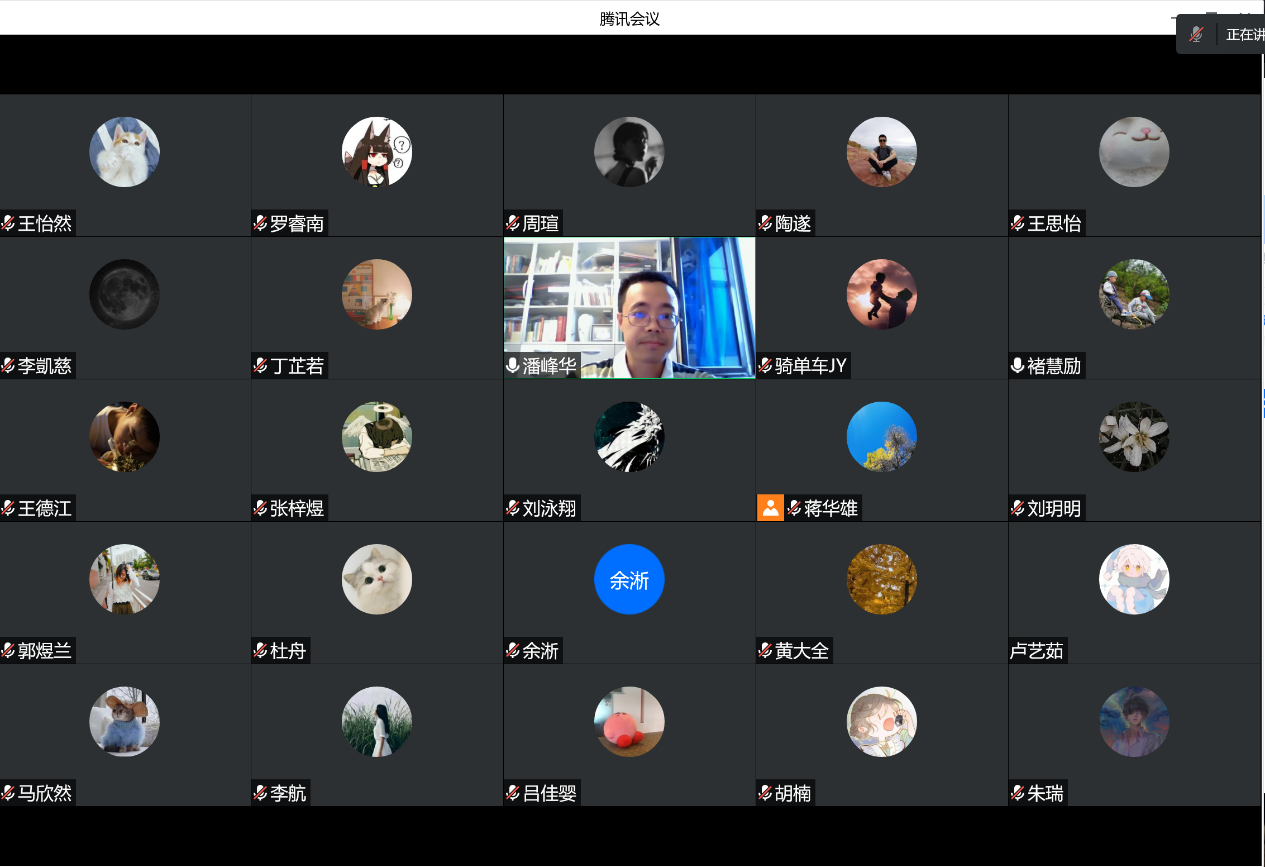
Task: Click the name label 骑单车JY
Action: pyautogui.click(x=810, y=366)
